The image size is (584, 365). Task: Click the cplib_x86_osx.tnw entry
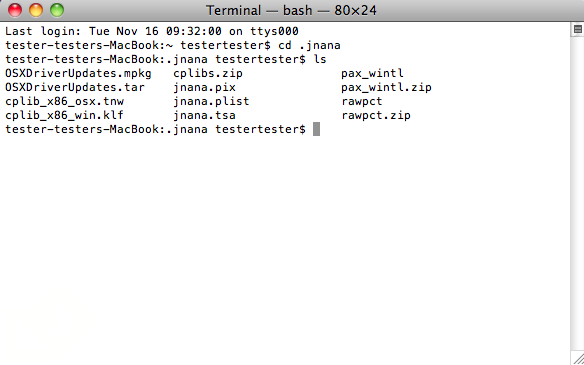click(x=64, y=101)
